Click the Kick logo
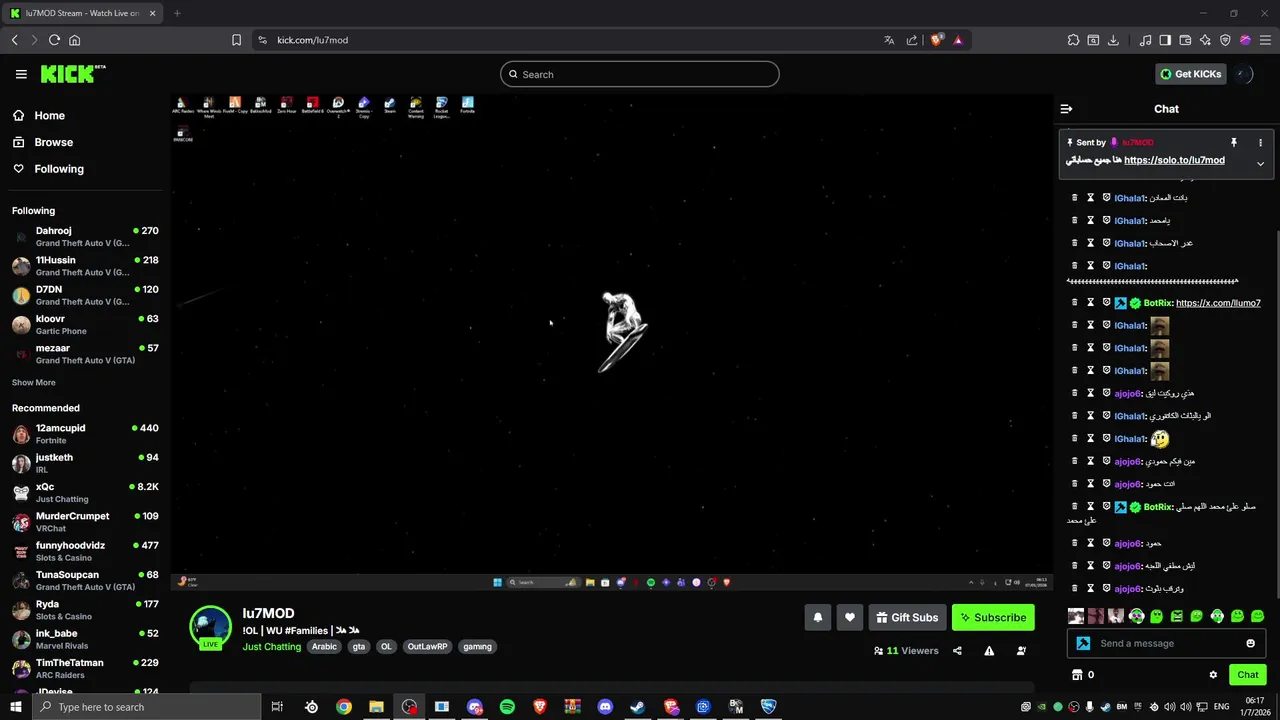The width and height of the screenshot is (1280, 720). coord(72,74)
